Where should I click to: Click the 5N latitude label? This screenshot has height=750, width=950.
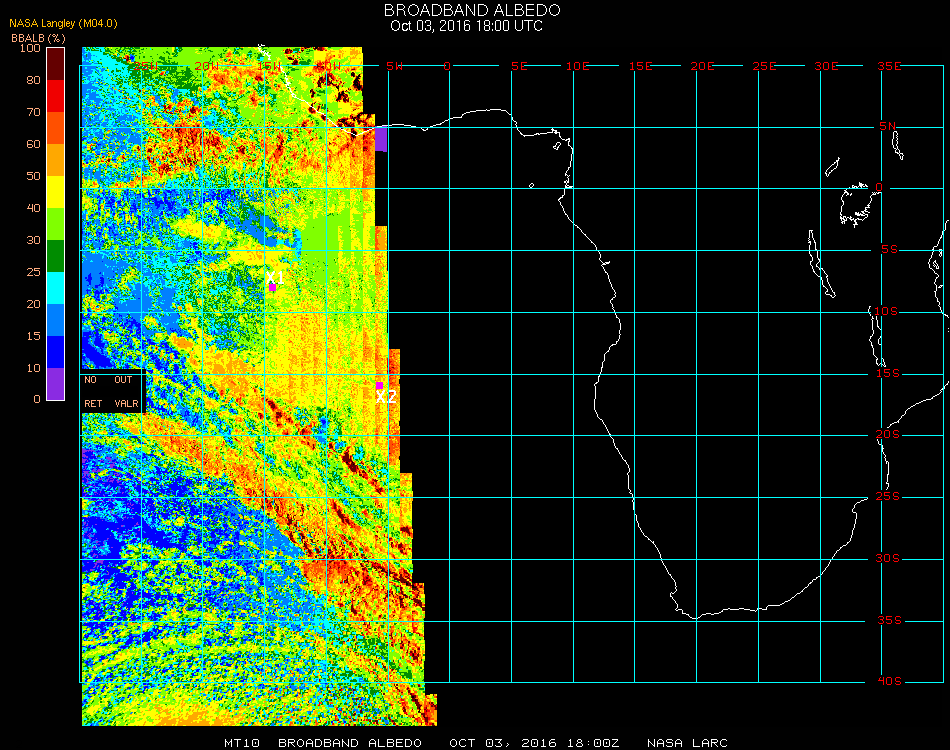coord(887,126)
